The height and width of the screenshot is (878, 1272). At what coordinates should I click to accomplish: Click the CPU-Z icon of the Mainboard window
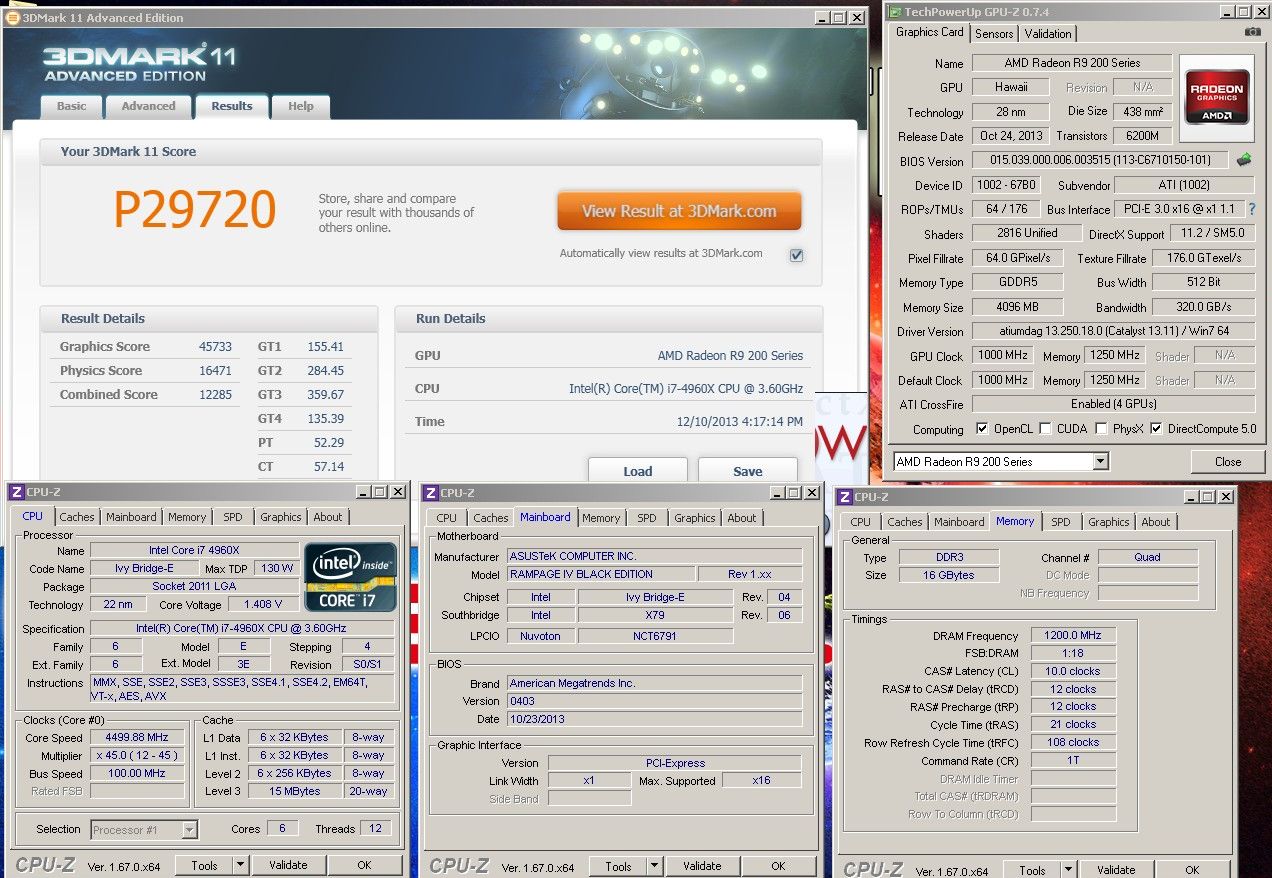[430, 492]
